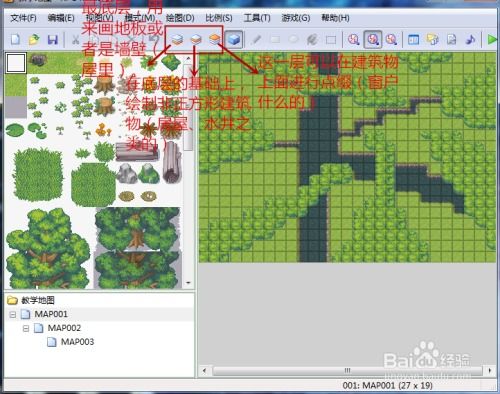Open the 绘图(D) menu
Image resolution: width=500 pixels, height=394 pixels.
coord(180,18)
